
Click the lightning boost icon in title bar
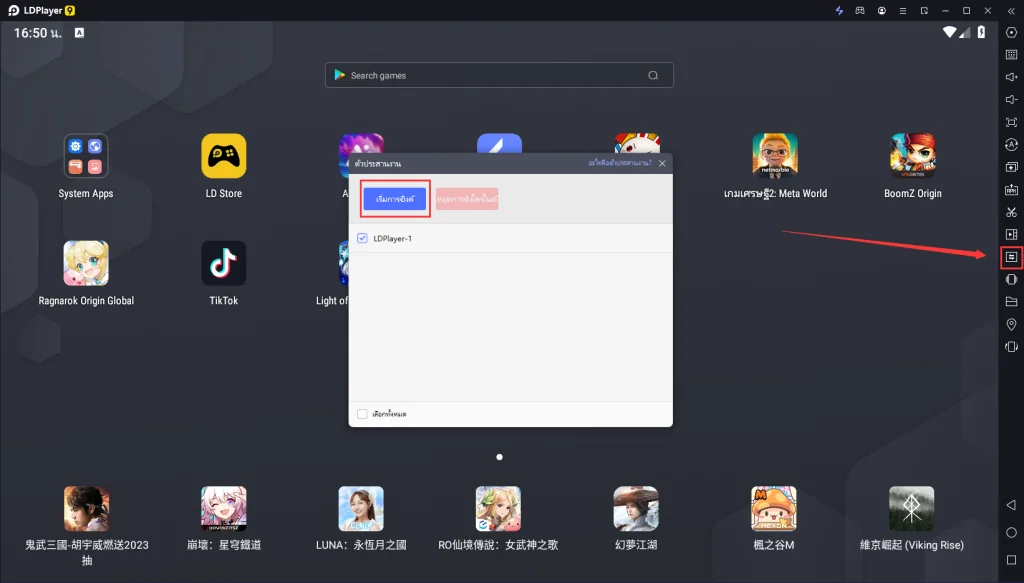(839, 10)
